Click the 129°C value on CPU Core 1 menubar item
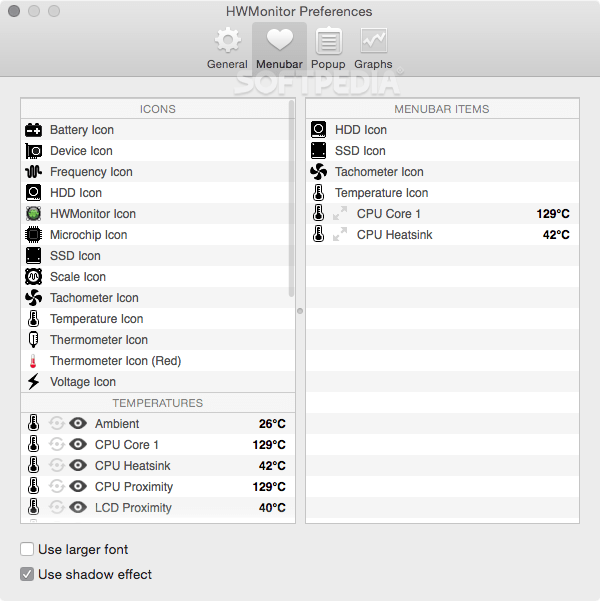This screenshot has width=600, height=601. (x=553, y=213)
